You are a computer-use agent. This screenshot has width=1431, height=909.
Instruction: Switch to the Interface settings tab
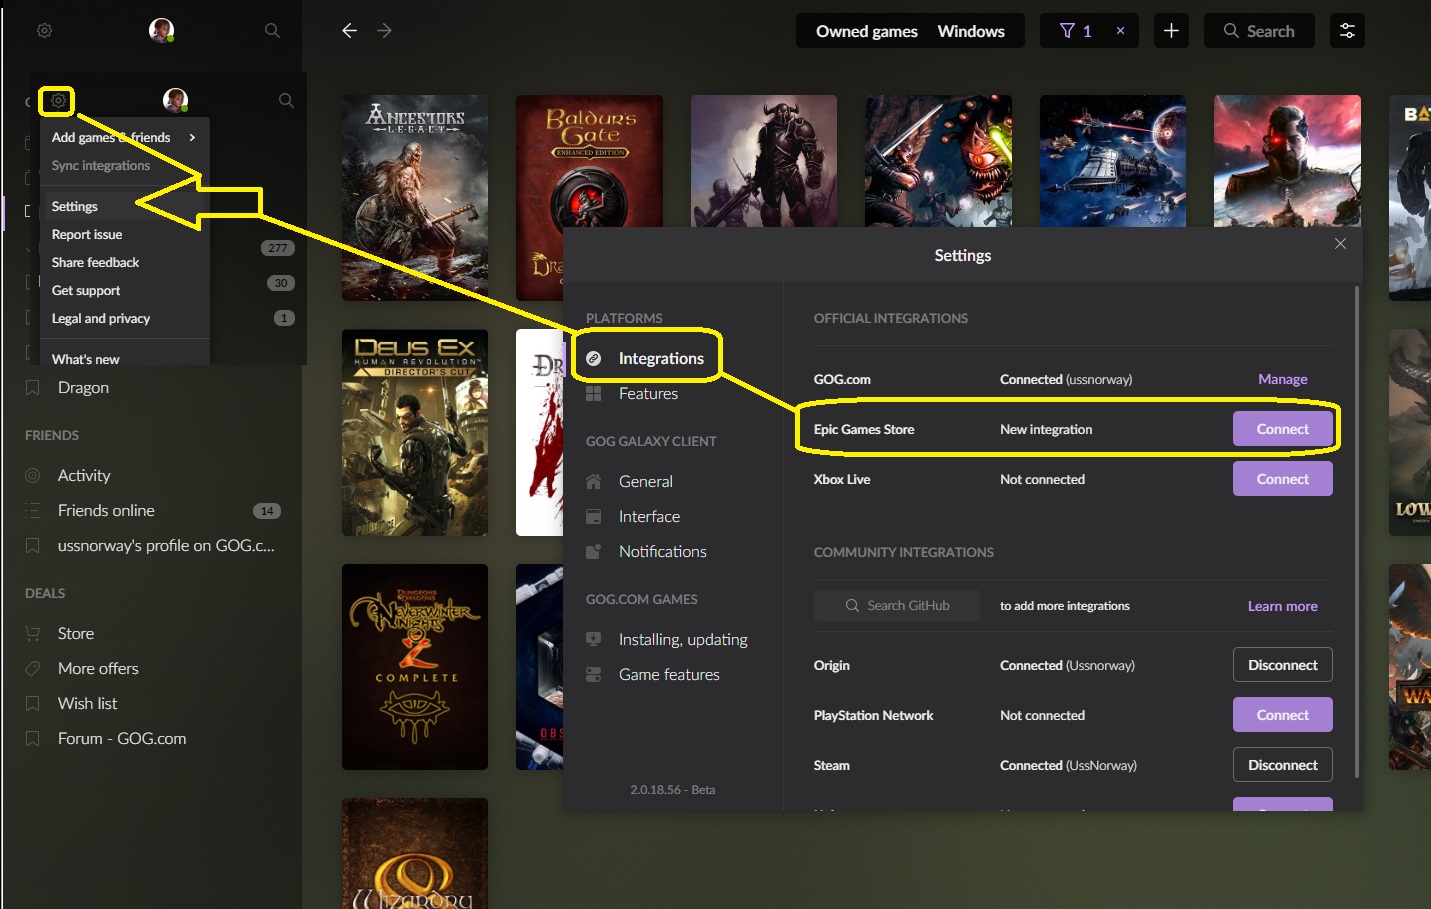(649, 517)
